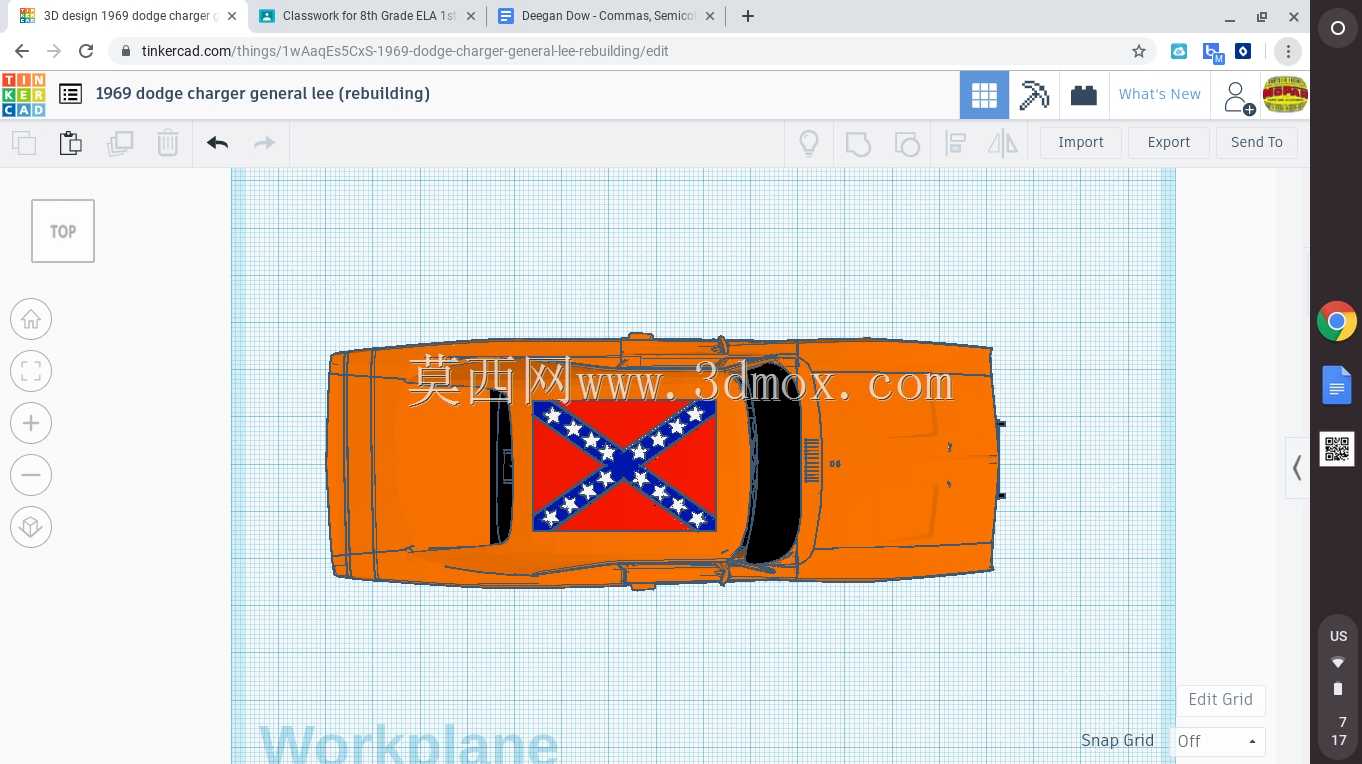This screenshot has width=1362, height=764.
Task: Open the Snap Grid dropdown
Action: point(1217,741)
